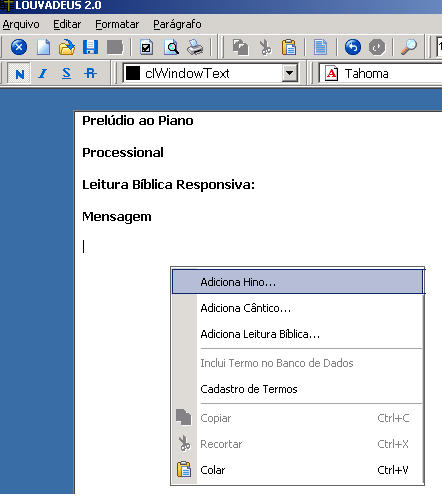This screenshot has width=442, height=498.
Task: Choose Cadastro de Termos entry
Action: coord(249,389)
